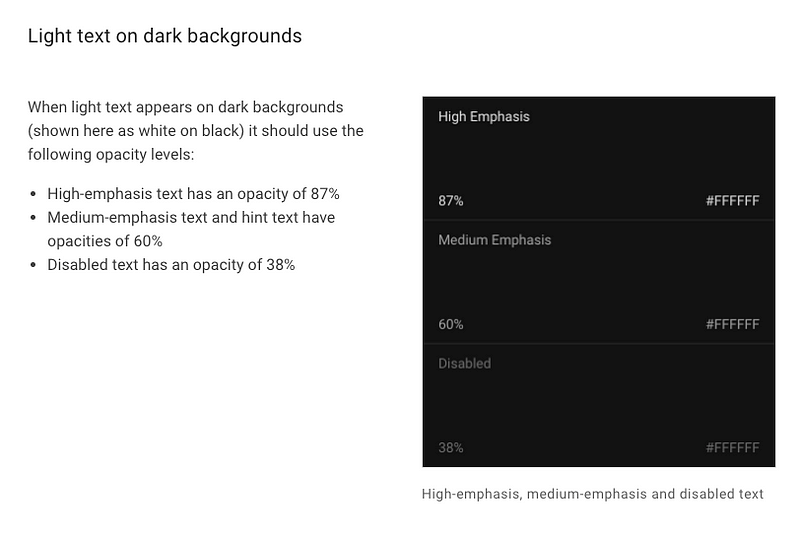Image resolution: width=800 pixels, height=541 pixels.
Task: Click the image caption below the dark panel
Action: pyautogui.click(x=592, y=494)
